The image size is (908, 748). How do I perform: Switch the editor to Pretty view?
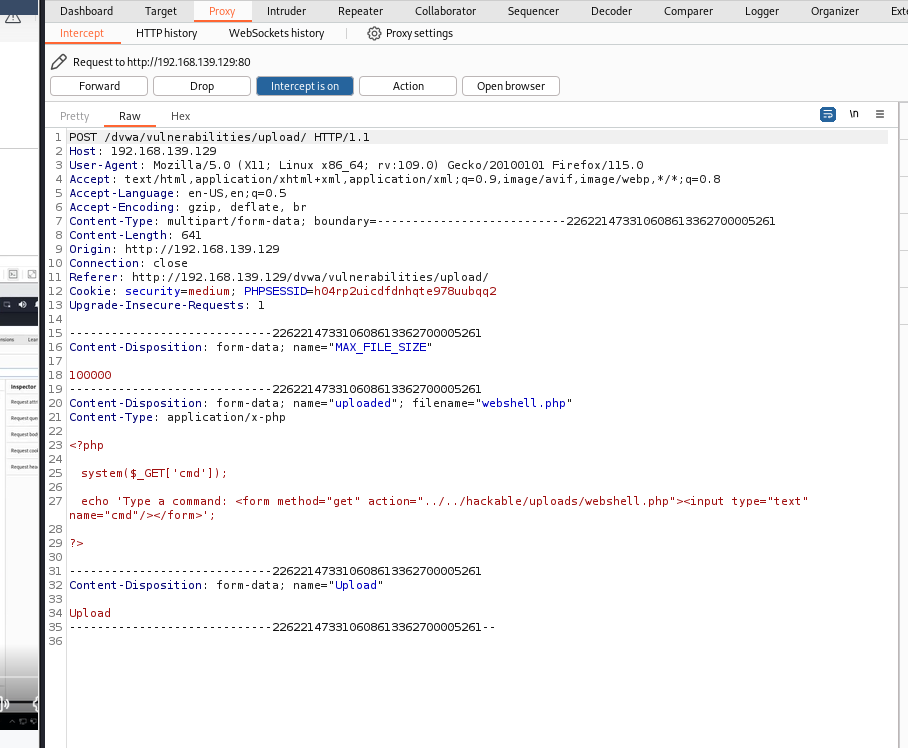pyautogui.click(x=74, y=116)
